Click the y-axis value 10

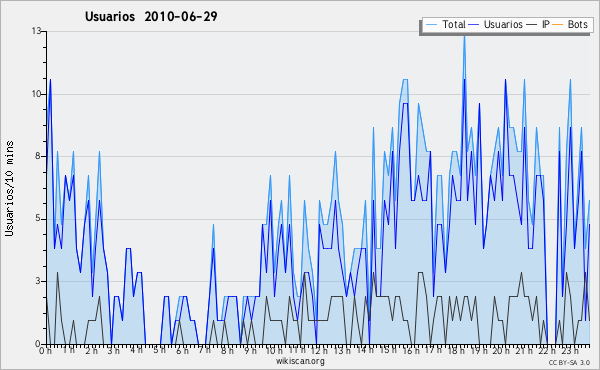coord(36,94)
